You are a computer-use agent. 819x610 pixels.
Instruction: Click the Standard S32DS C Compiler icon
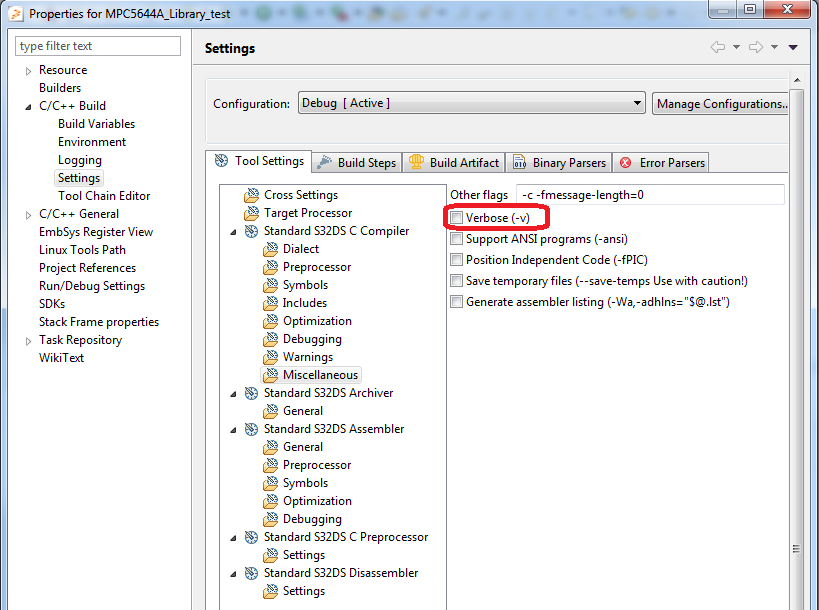251,231
